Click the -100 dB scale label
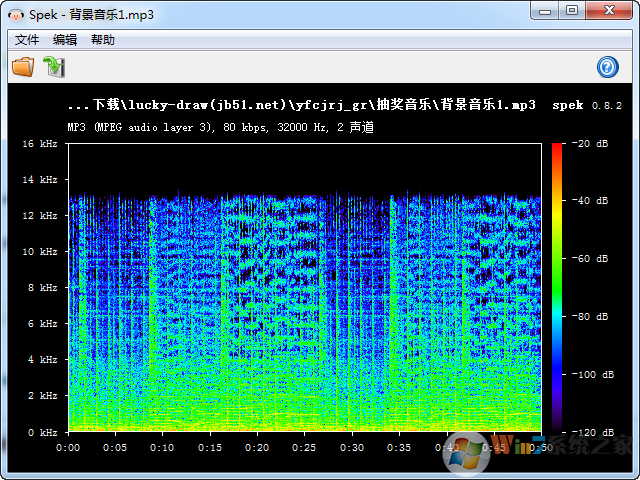The height and width of the screenshot is (480, 640). pyautogui.click(x=593, y=374)
